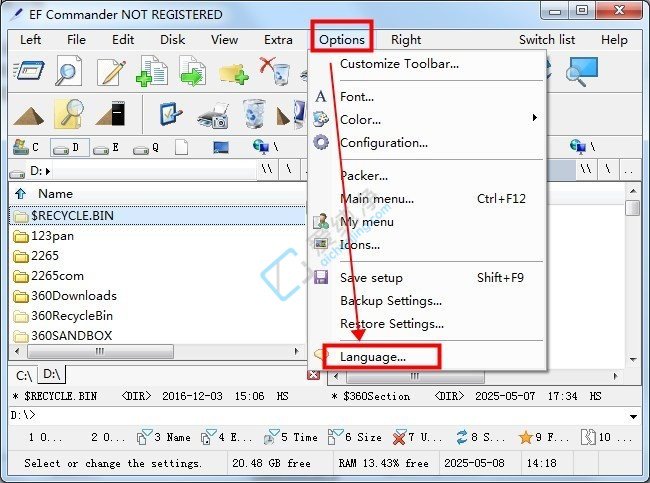Choose Font... menu entry

pos(427,97)
